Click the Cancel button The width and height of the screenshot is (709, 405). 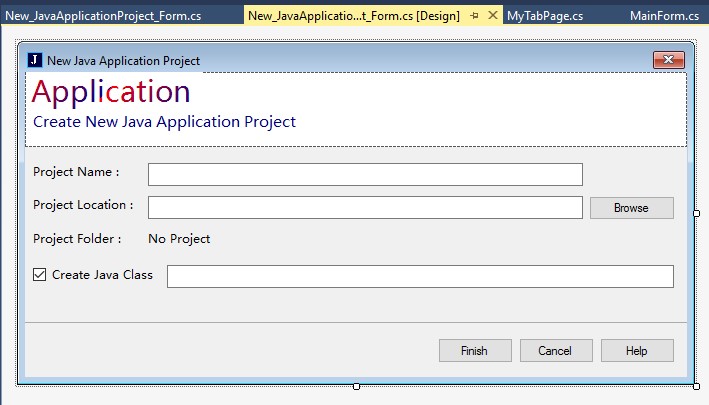(x=556, y=351)
